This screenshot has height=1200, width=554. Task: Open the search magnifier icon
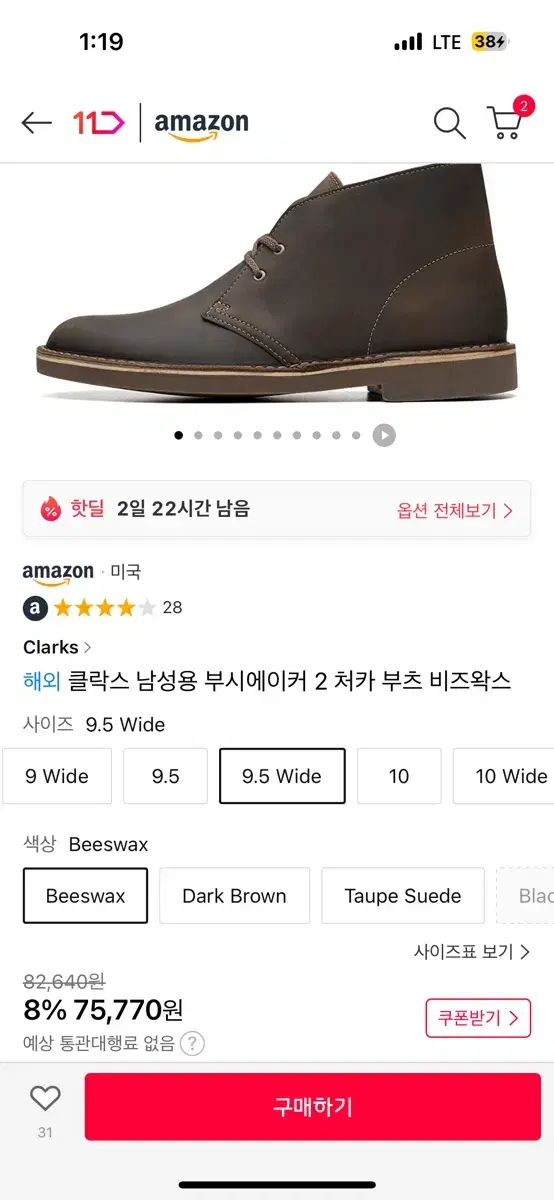click(449, 123)
